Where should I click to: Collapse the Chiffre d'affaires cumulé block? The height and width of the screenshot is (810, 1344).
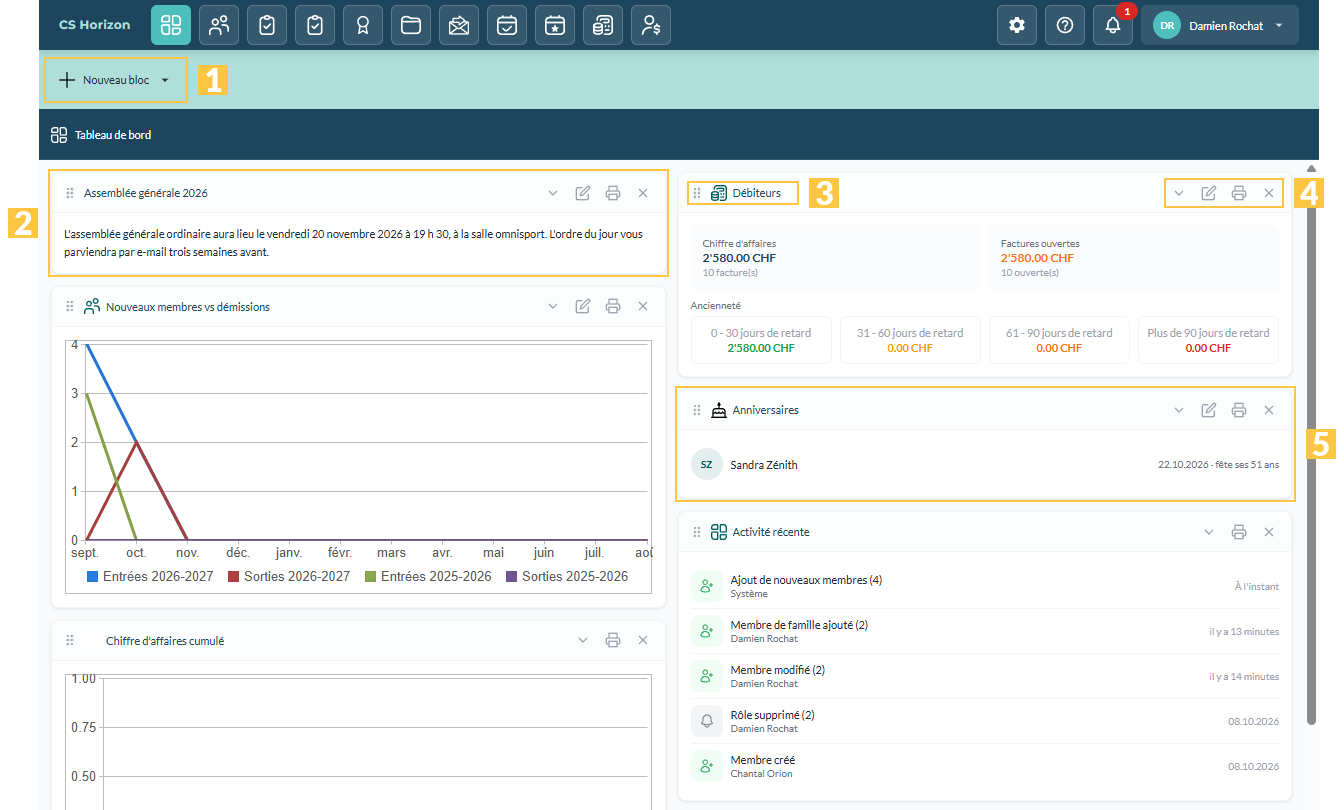coord(583,640)
